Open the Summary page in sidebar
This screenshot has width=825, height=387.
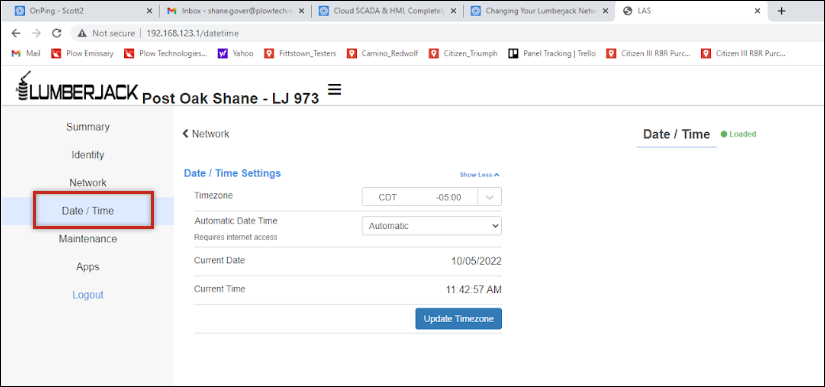(x=88, y=127)
